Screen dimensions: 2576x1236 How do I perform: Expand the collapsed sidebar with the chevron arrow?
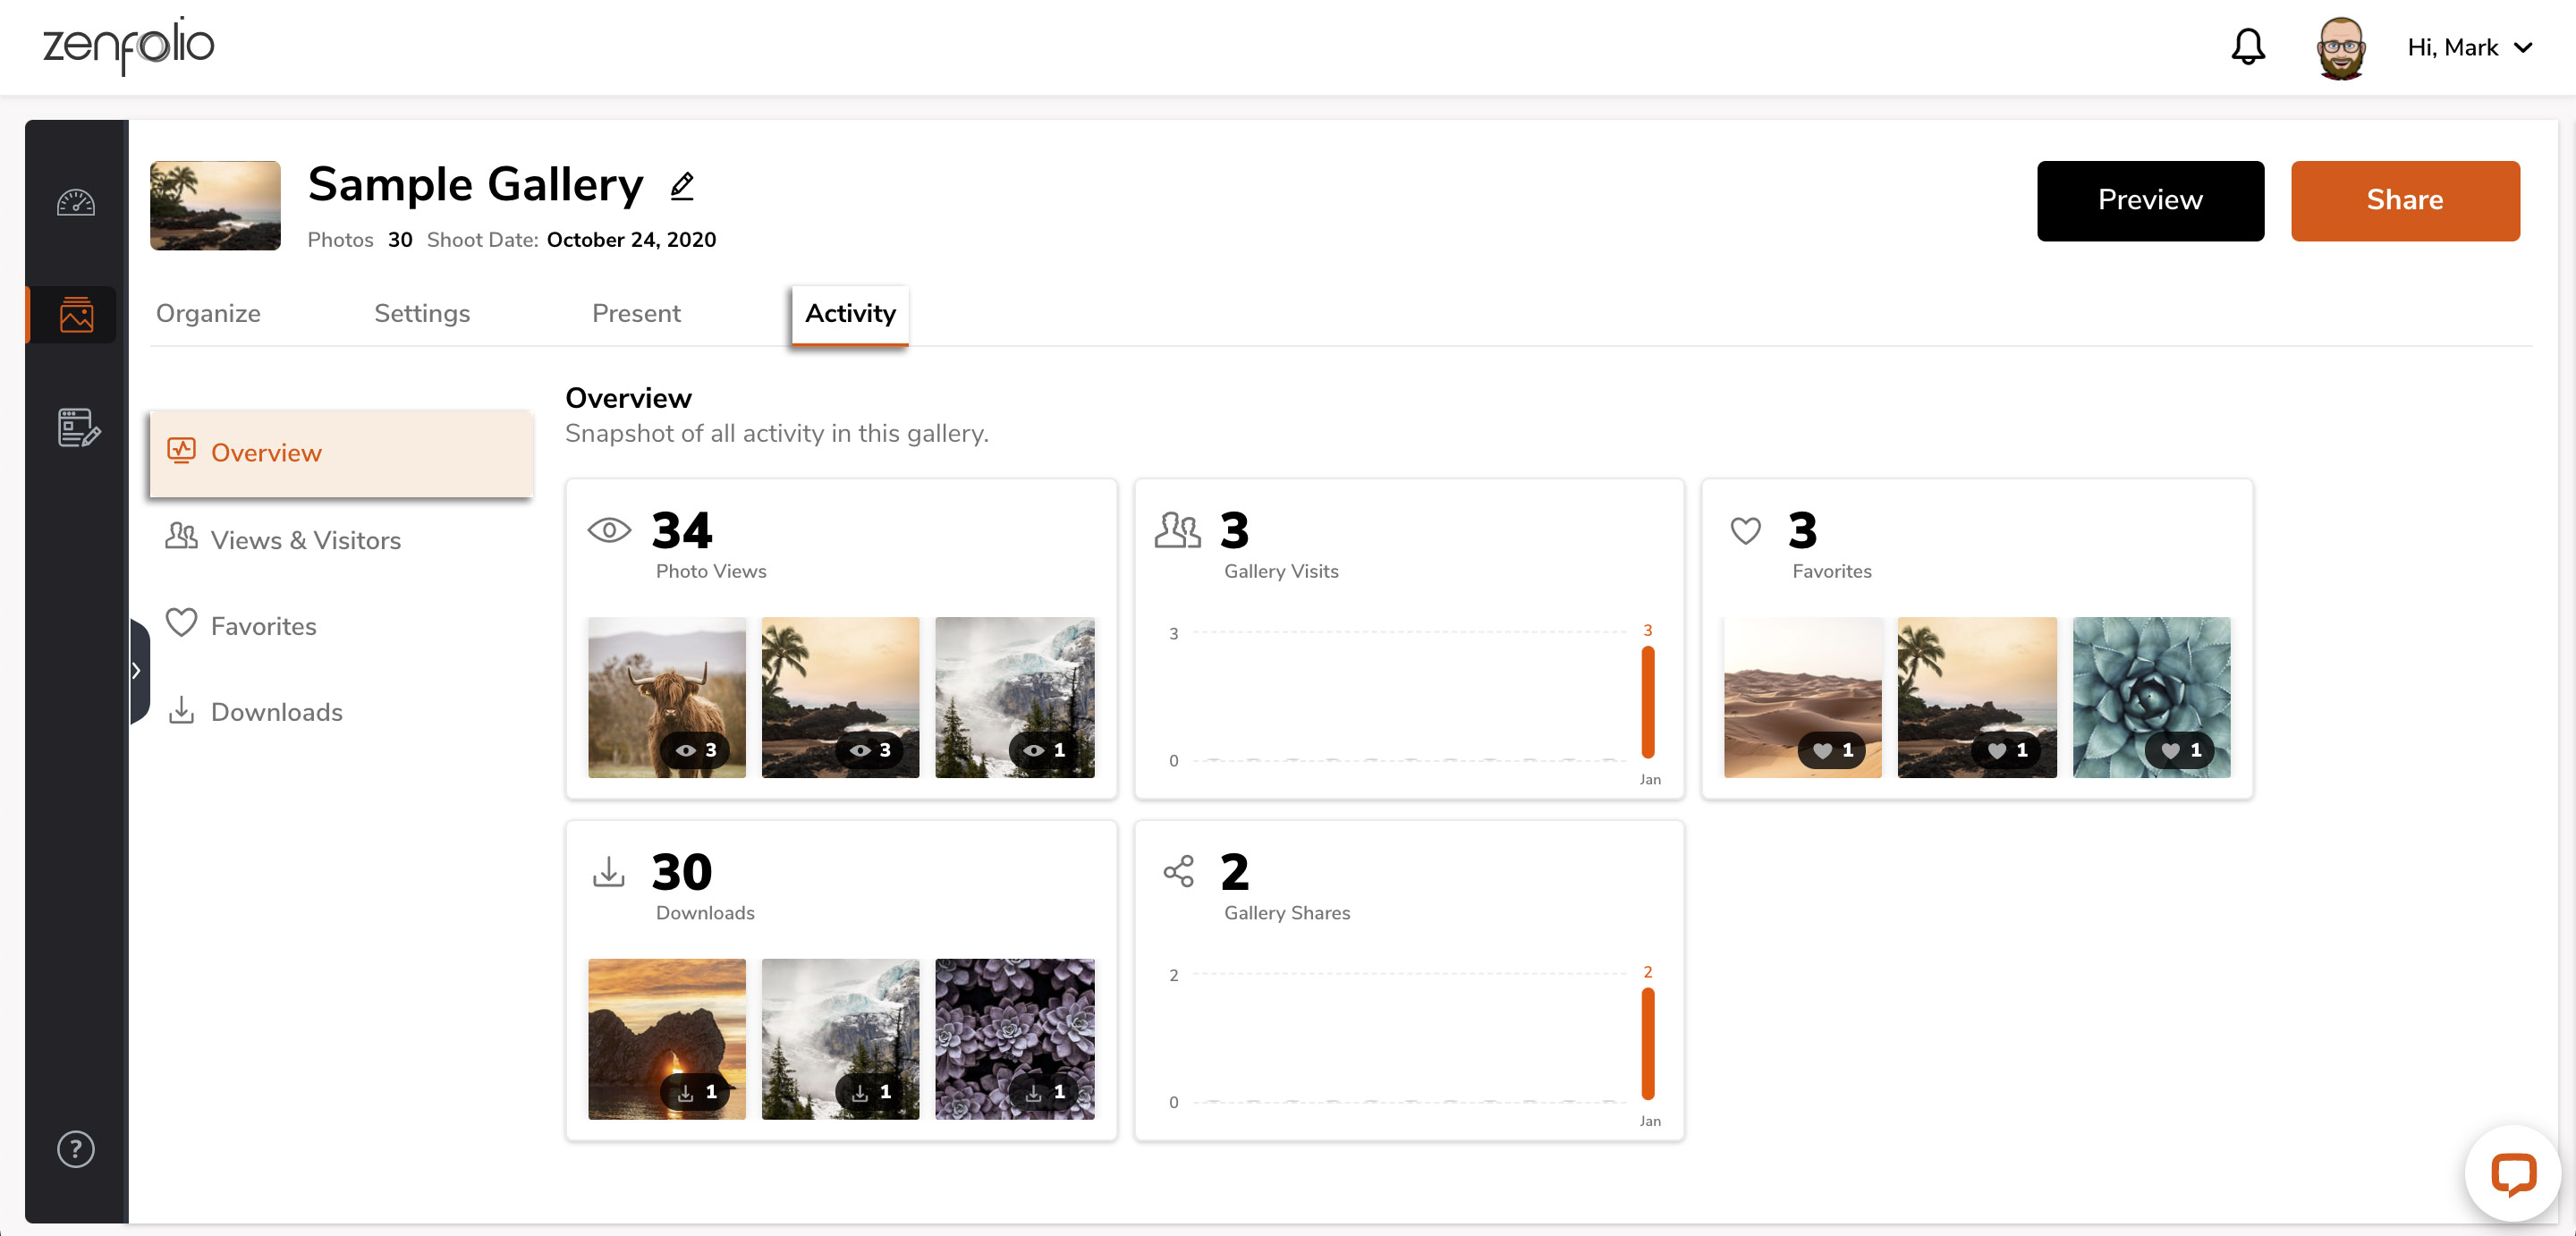coord(138,670)
